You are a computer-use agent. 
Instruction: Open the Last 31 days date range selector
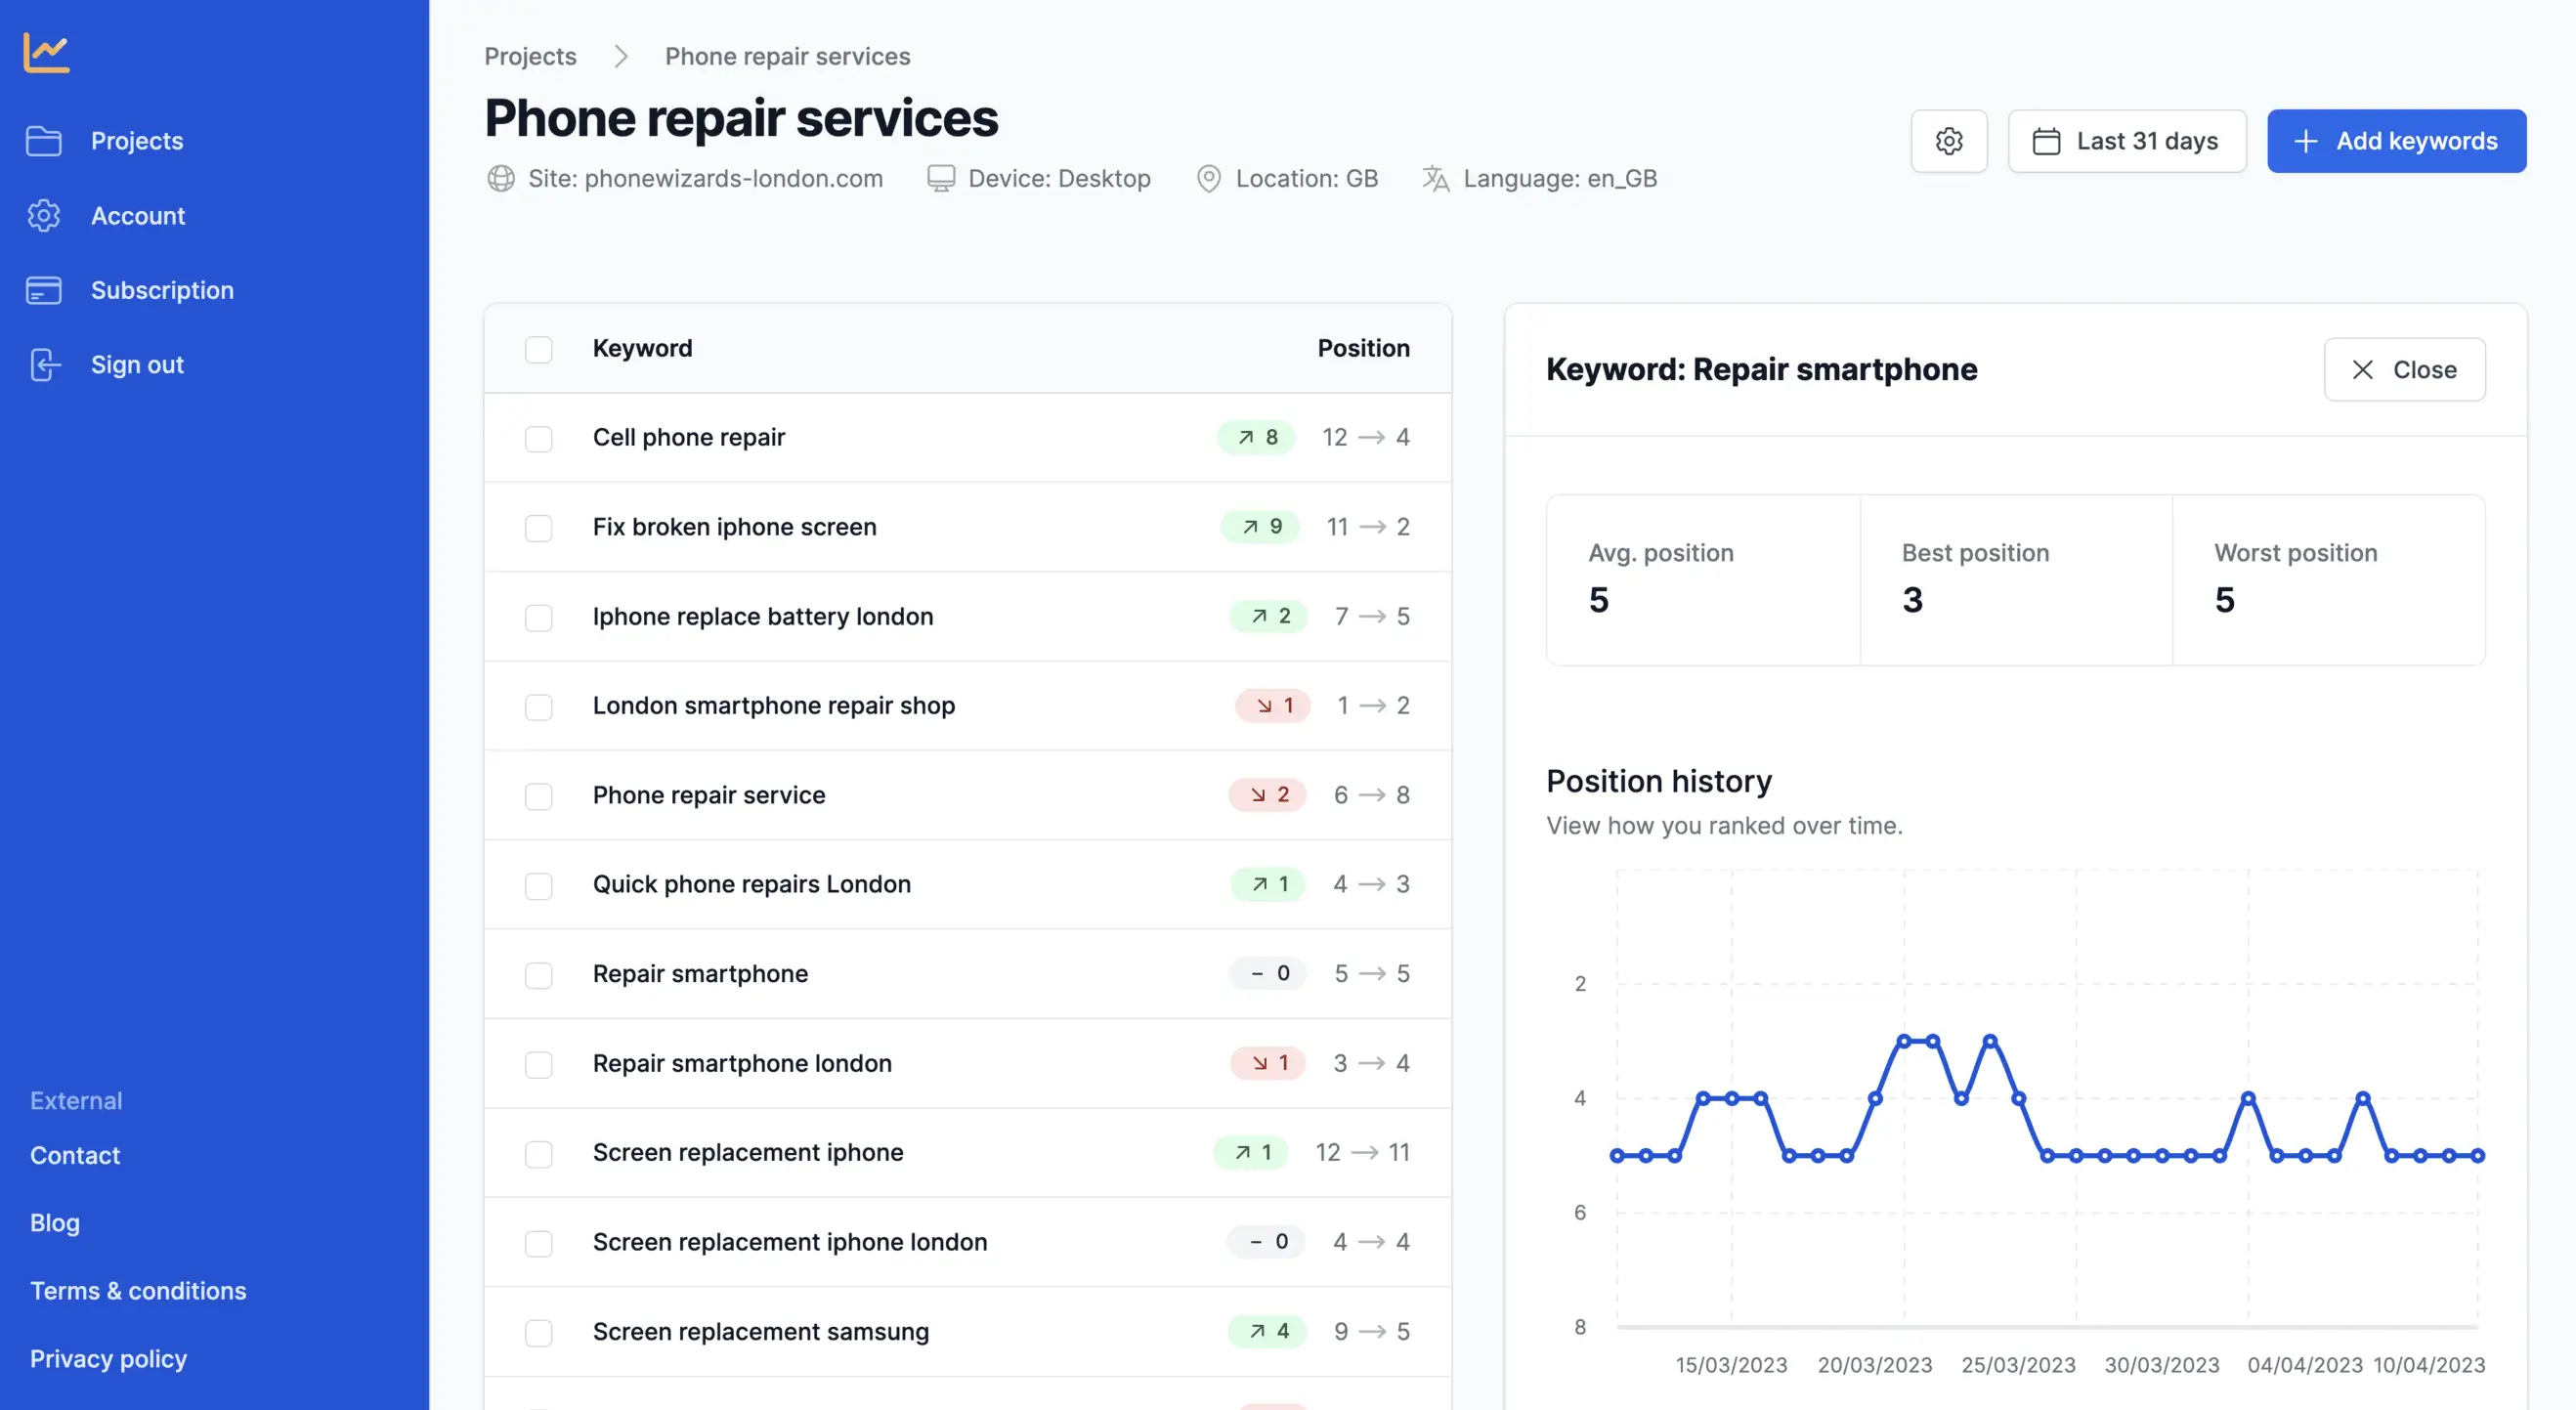click(x=2127, y=140)
